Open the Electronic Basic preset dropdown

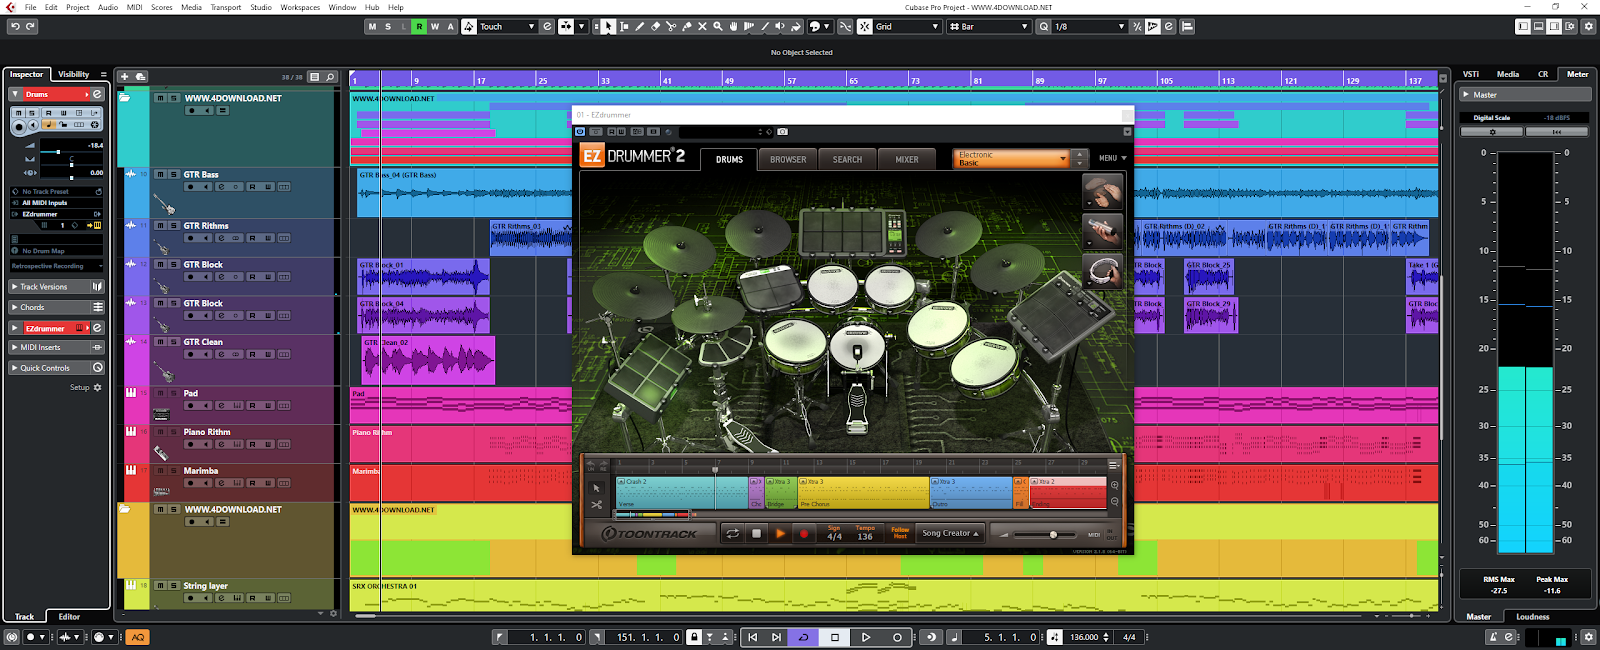[x=1011, y=158]
